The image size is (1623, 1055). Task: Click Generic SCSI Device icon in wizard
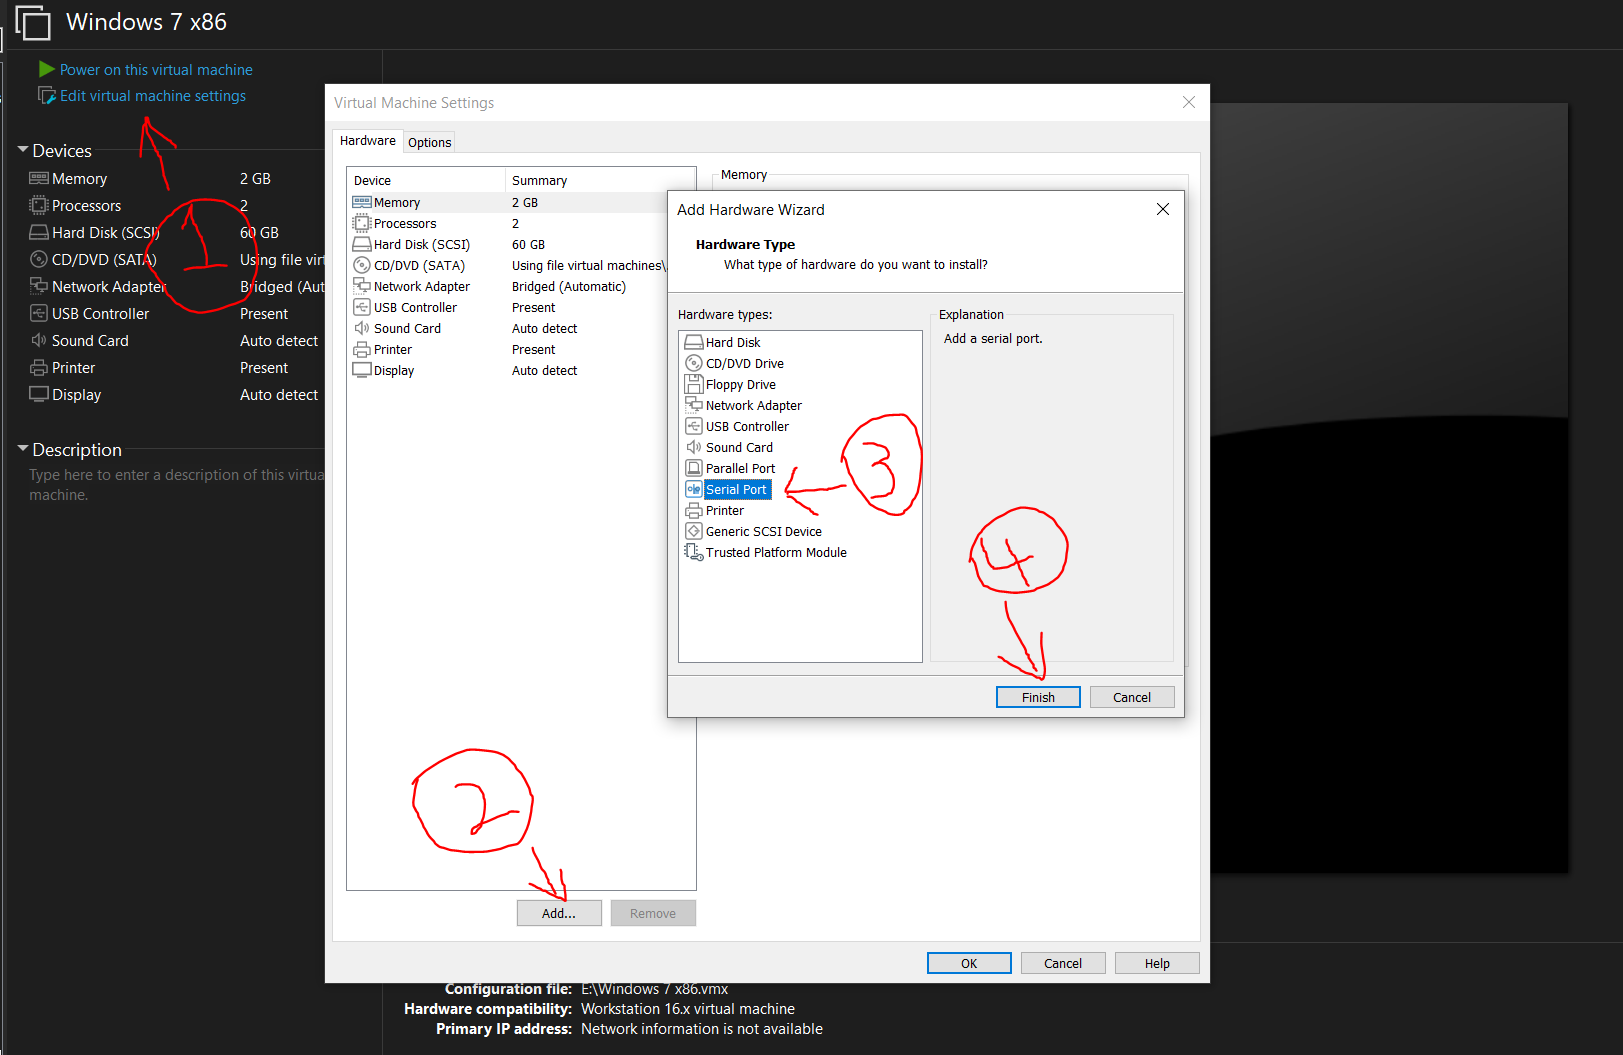click(694, 531)
